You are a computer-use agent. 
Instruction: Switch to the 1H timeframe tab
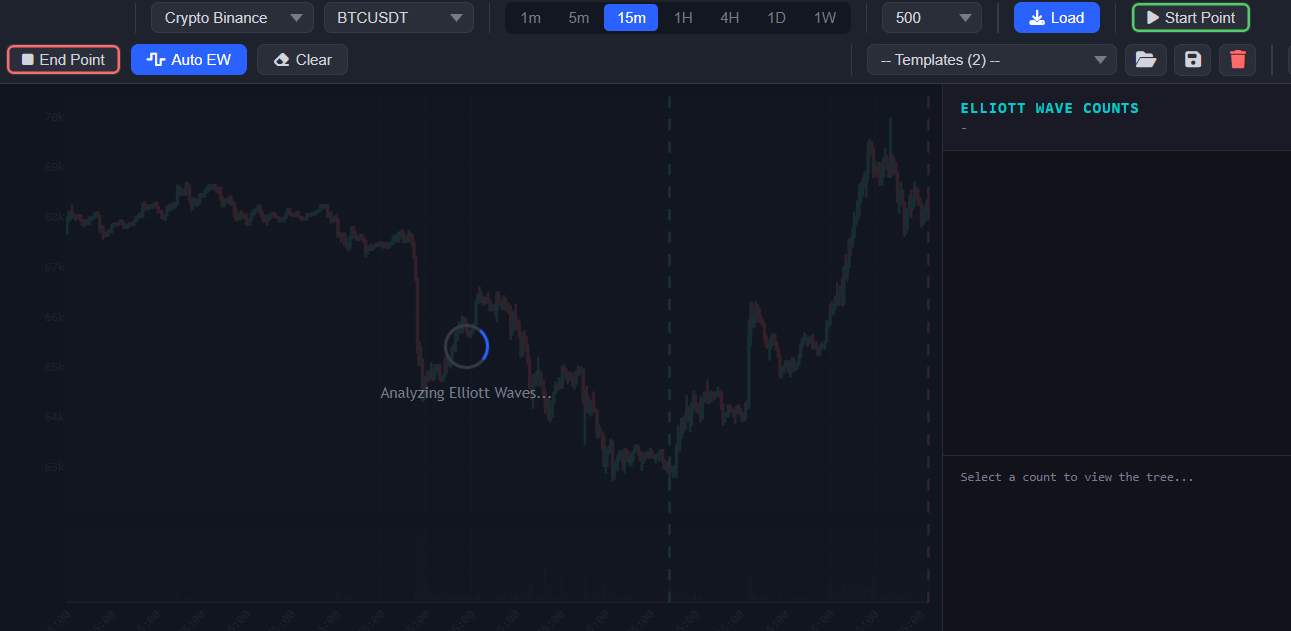tap(683, 18)
